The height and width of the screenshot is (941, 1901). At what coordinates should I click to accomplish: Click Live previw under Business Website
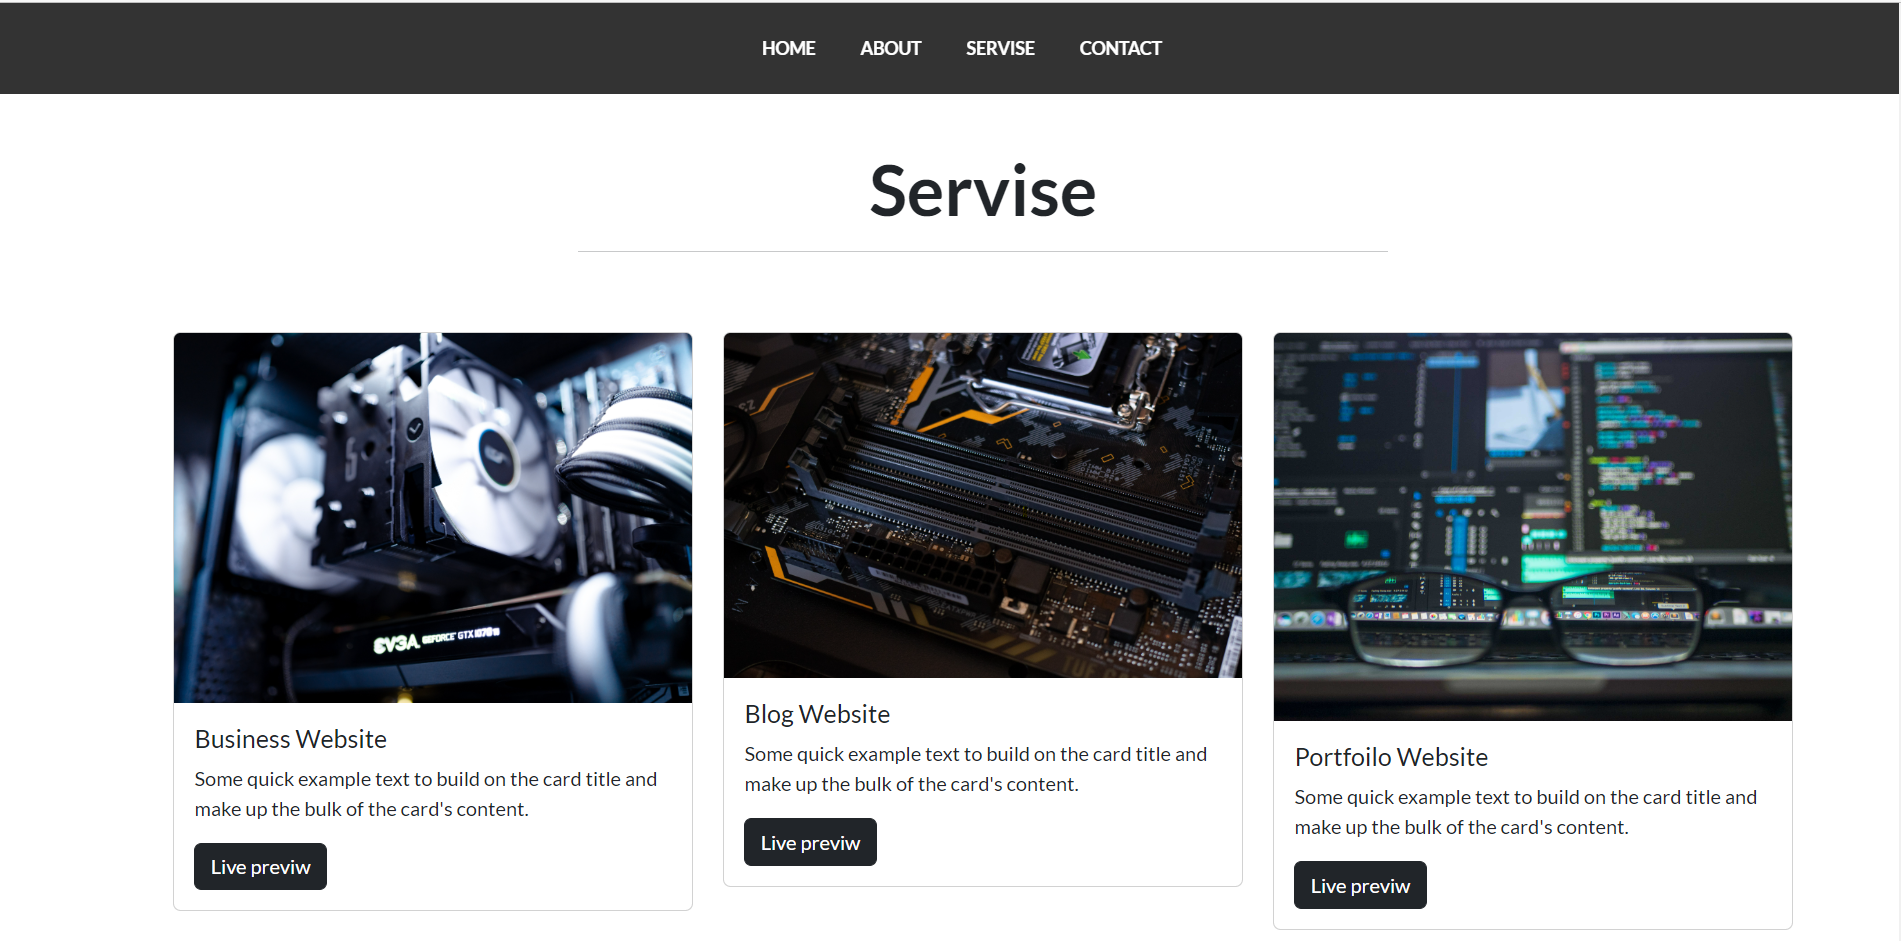click(259, 866)
